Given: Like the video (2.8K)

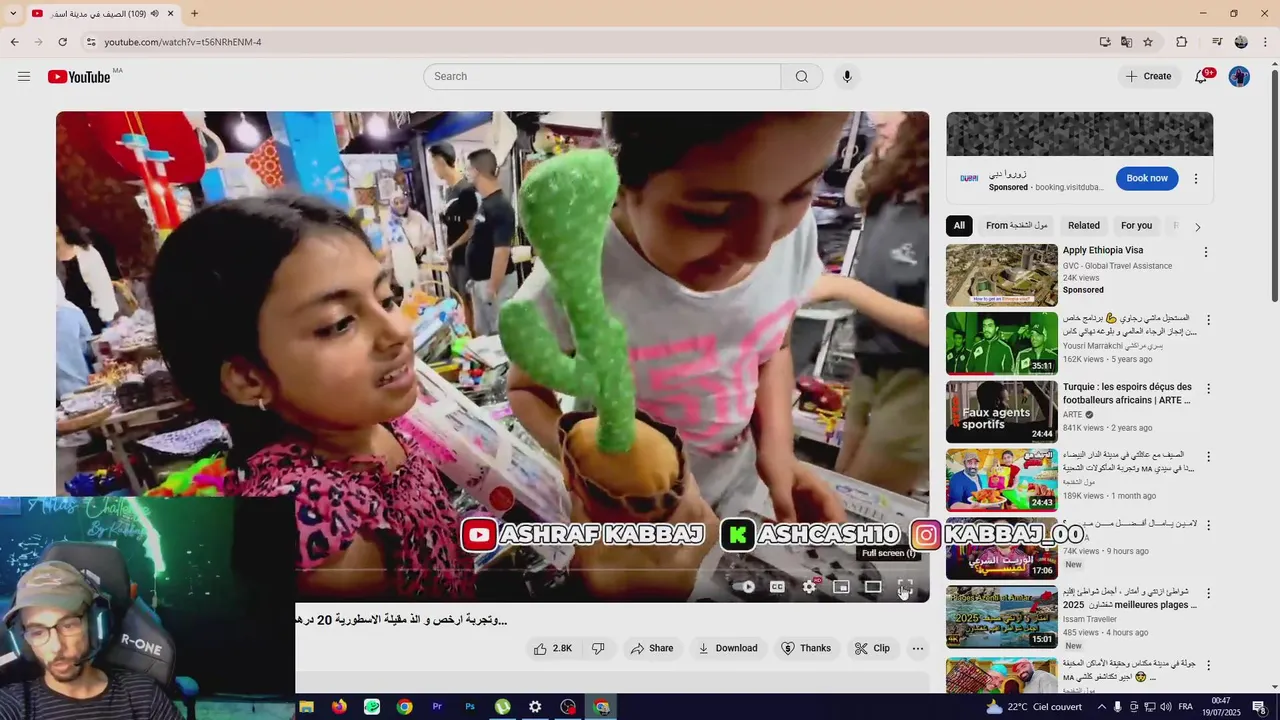Looking at the screenshot, I should (553, 648).
